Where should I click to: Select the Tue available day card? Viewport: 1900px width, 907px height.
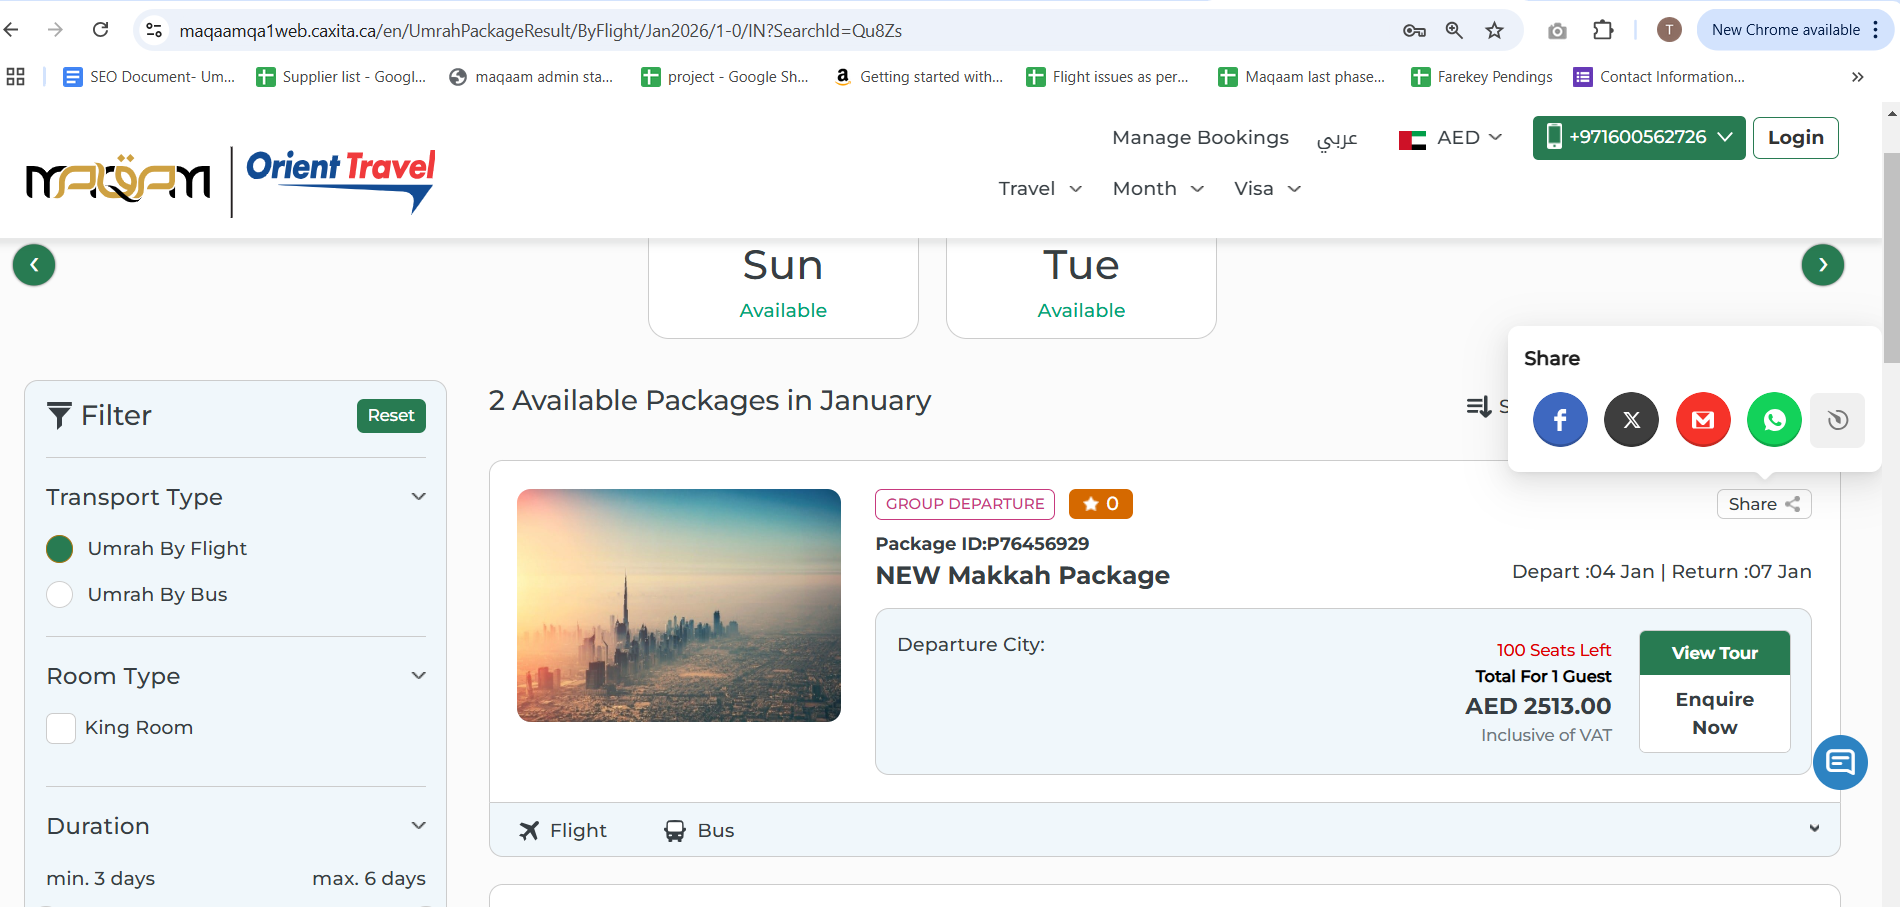pos(1081,285)
